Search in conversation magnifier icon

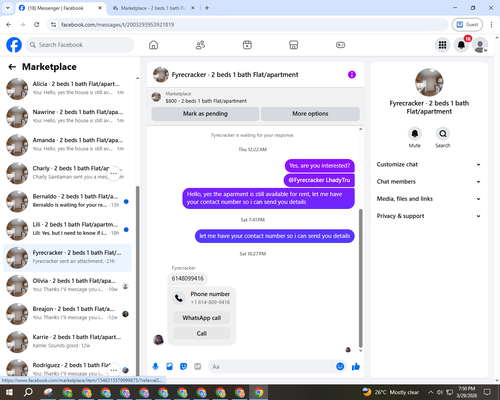443,134
